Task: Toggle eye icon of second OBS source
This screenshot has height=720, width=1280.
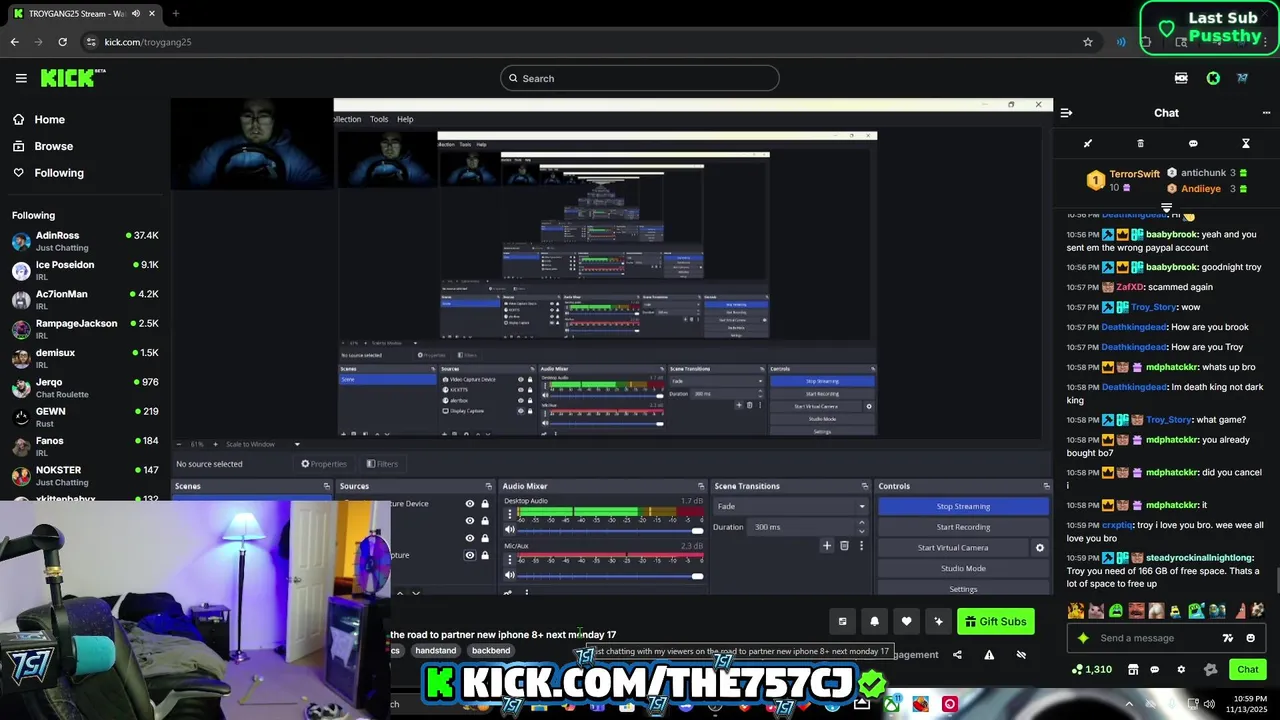Action: click(x=470, y=521)
